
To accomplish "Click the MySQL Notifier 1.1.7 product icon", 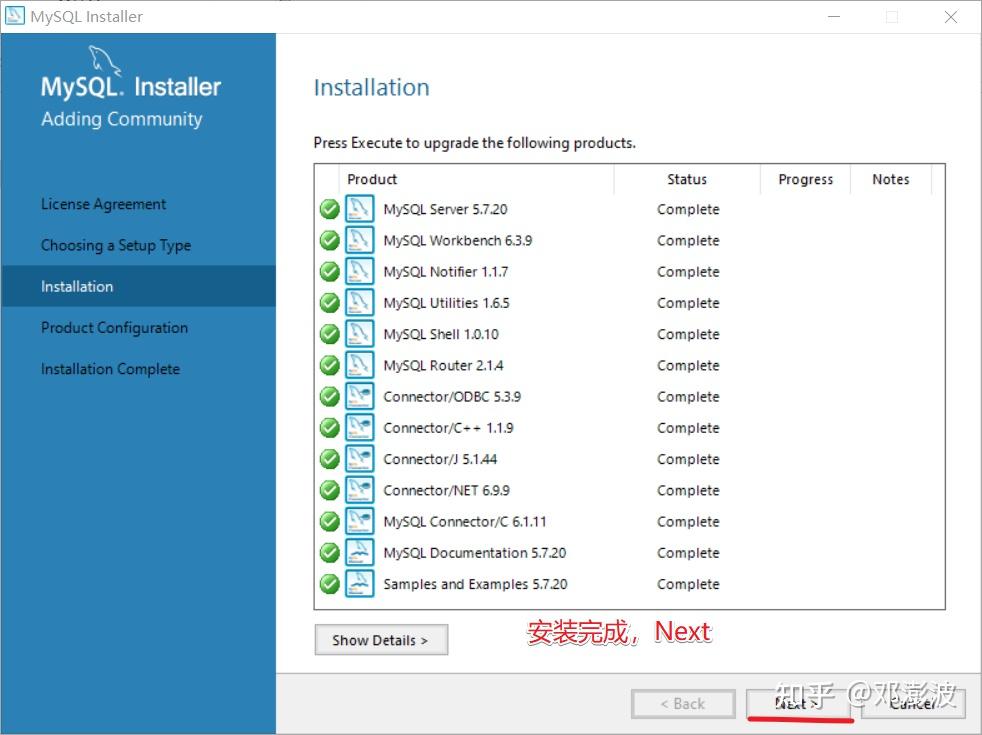I will [x=359, y=271].
